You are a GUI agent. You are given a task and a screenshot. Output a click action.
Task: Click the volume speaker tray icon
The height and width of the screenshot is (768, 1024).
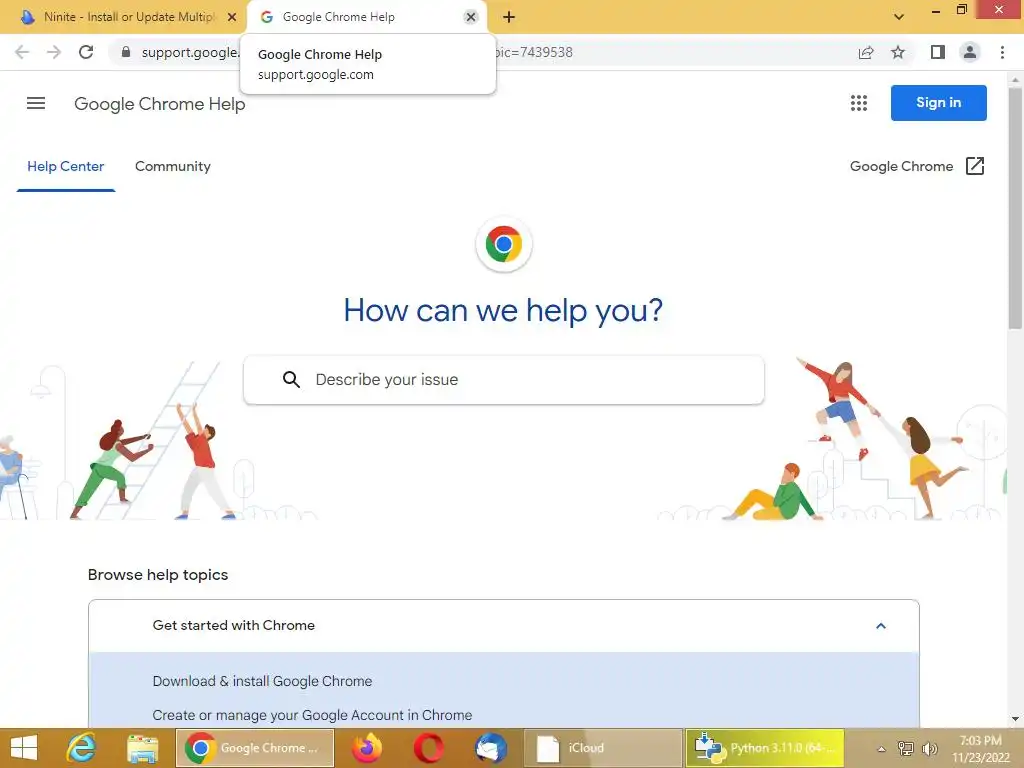(x=930, y=748)
